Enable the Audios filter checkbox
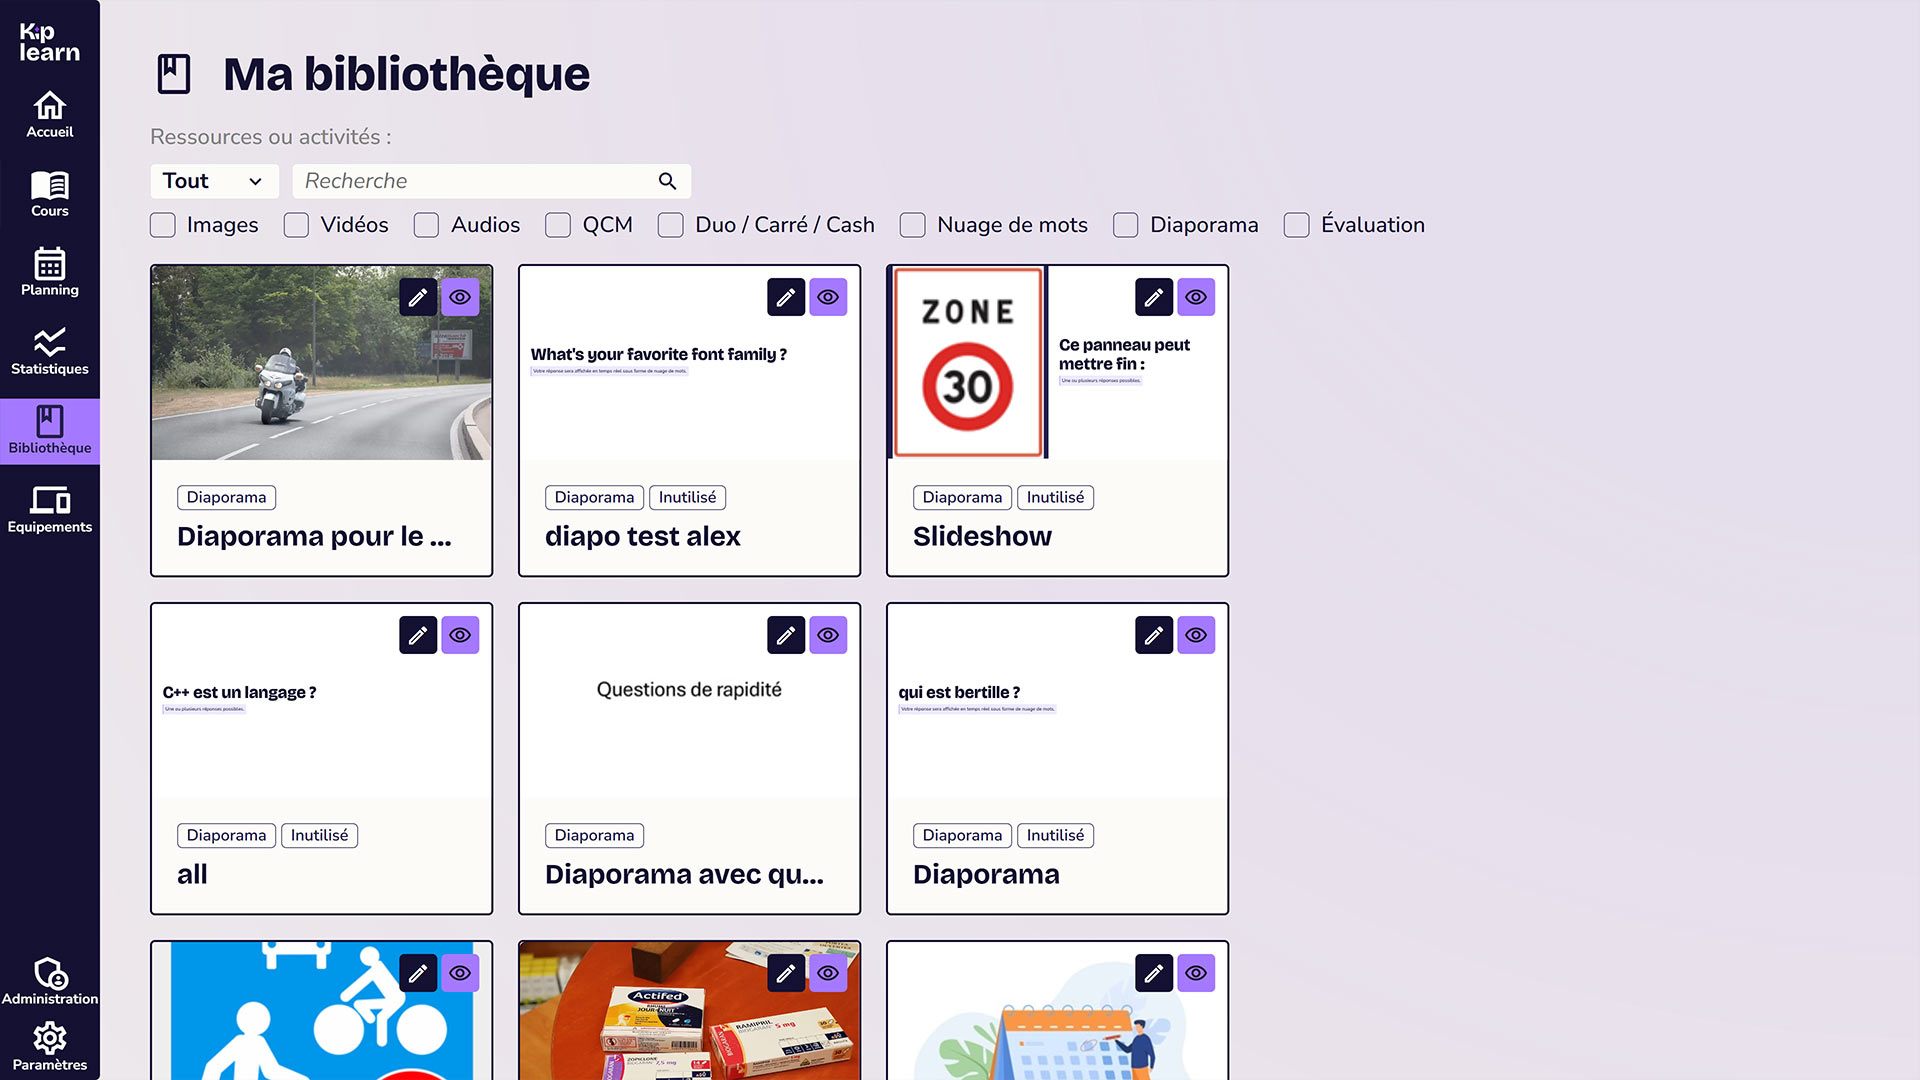The image size is (1920, 1080). pyautogui.click(x=426, y=225)
